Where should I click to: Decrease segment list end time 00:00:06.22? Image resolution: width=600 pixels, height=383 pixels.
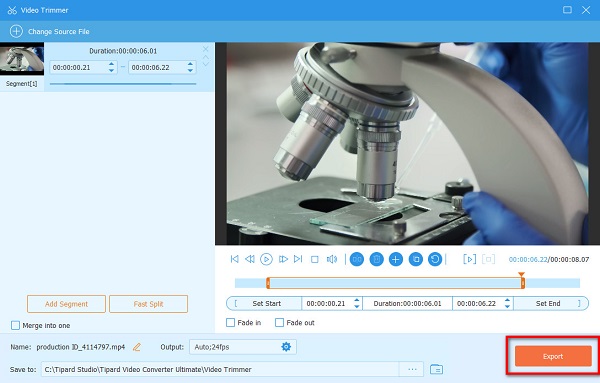(x=190, y=70)
